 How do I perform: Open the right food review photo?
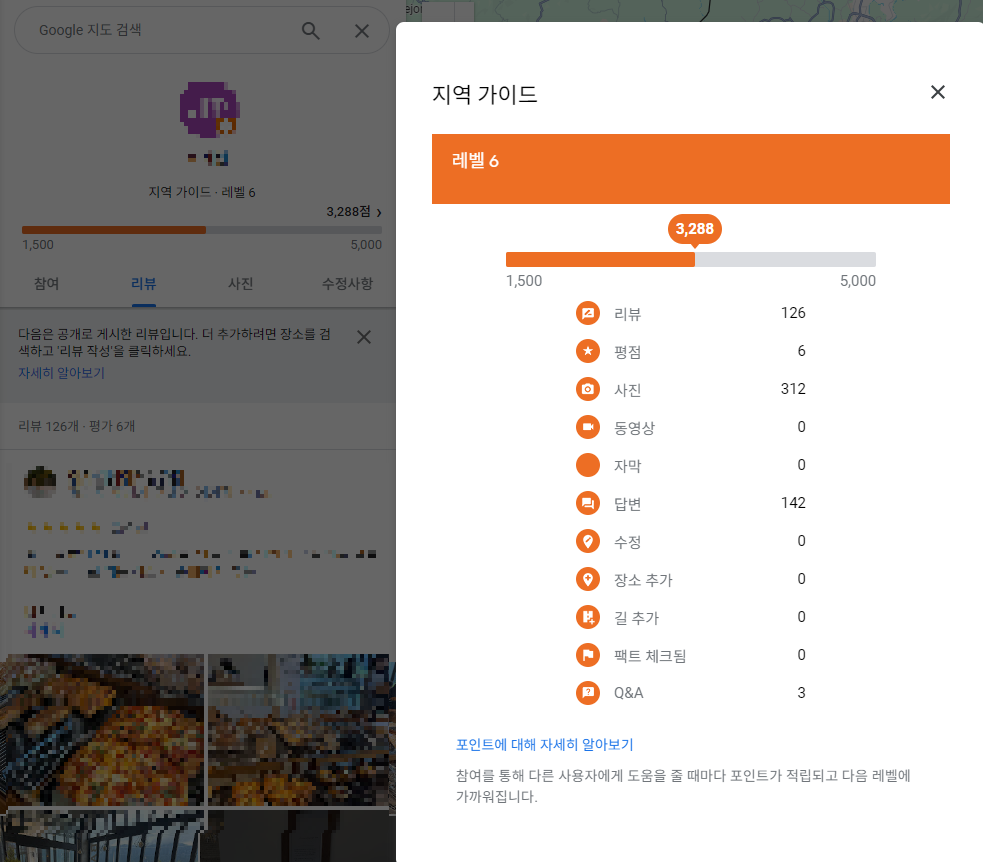pos(299,730)
